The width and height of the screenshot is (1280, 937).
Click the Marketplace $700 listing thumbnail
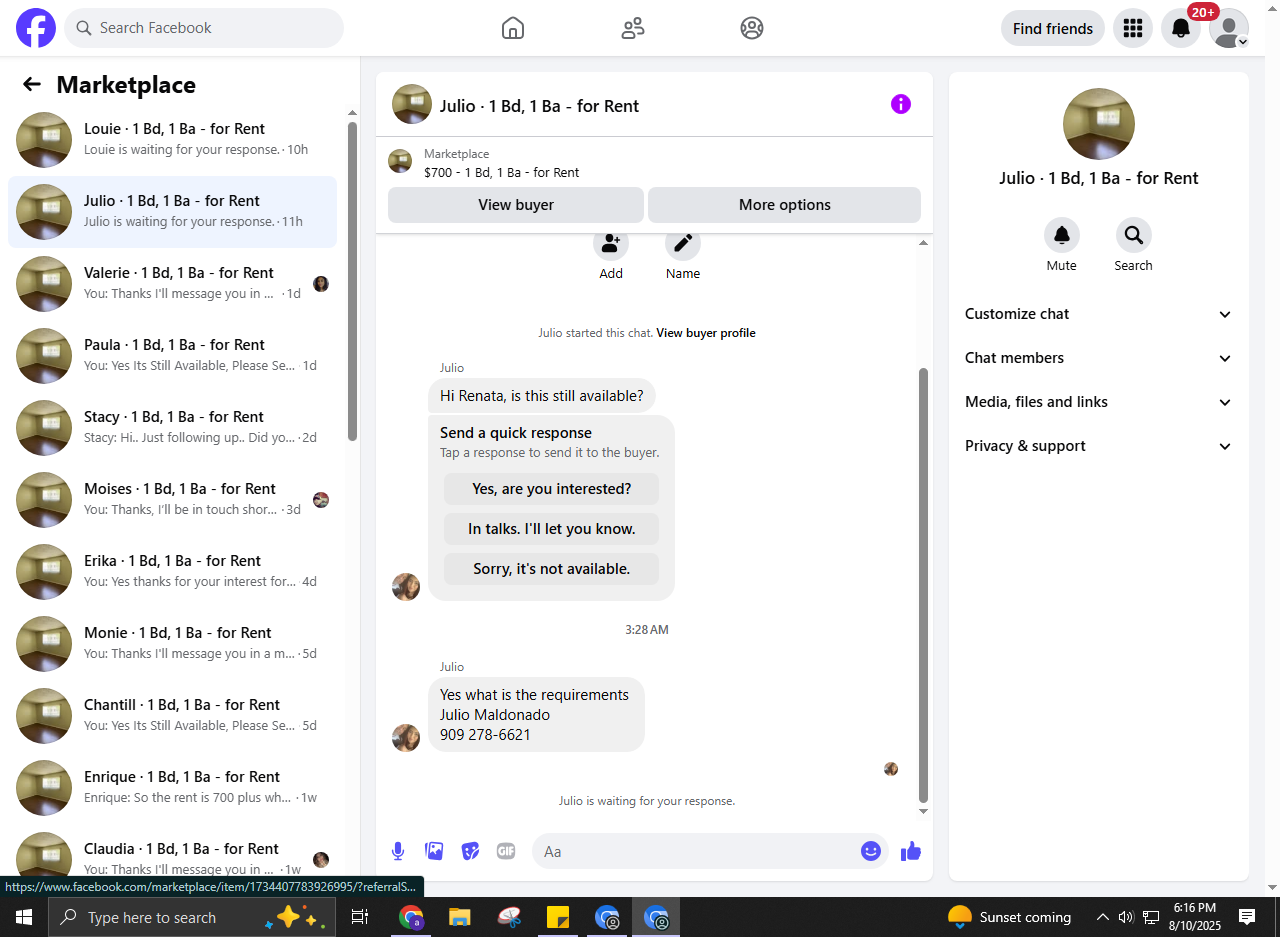(400, 161)
